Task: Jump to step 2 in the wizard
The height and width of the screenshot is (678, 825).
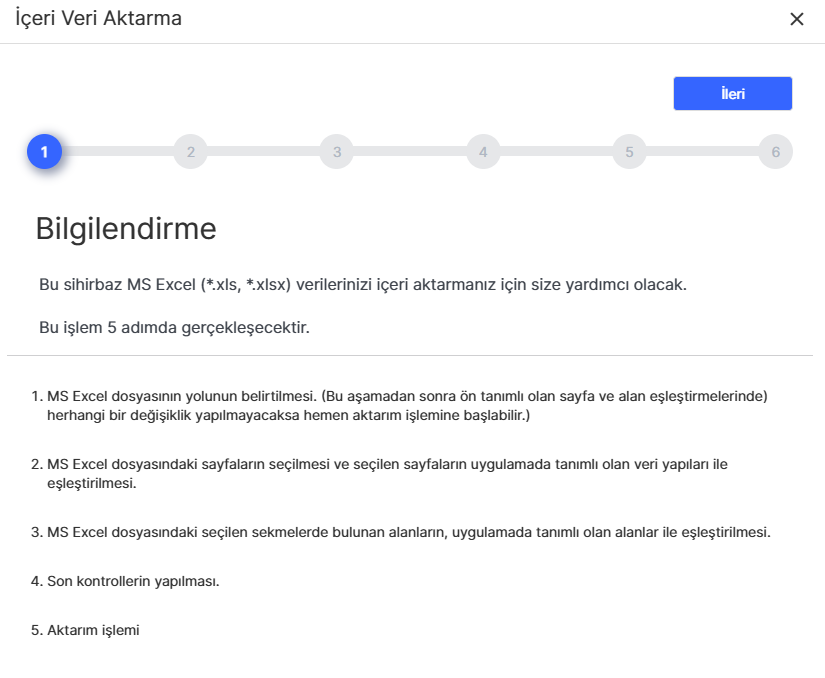Action: click(x=190, y=152)
